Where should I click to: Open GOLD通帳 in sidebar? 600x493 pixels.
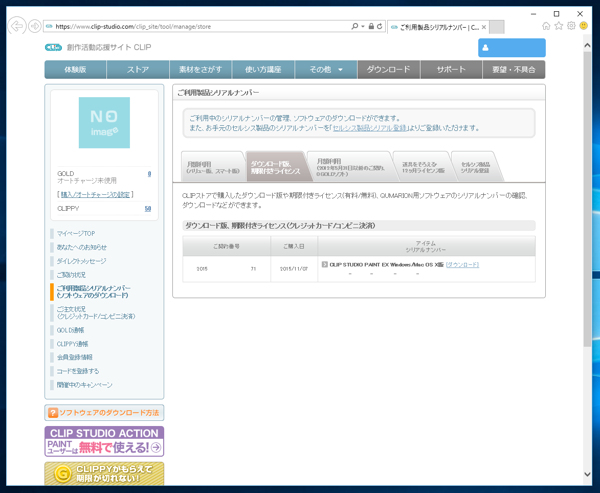70,330
